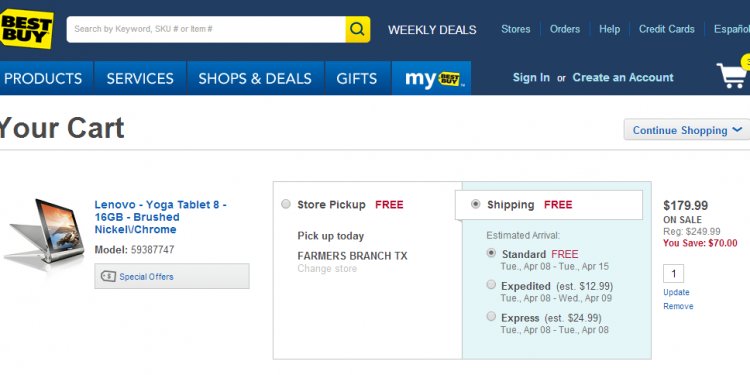
Task: Click the Best Buy logo
Action: click(27, 29)
